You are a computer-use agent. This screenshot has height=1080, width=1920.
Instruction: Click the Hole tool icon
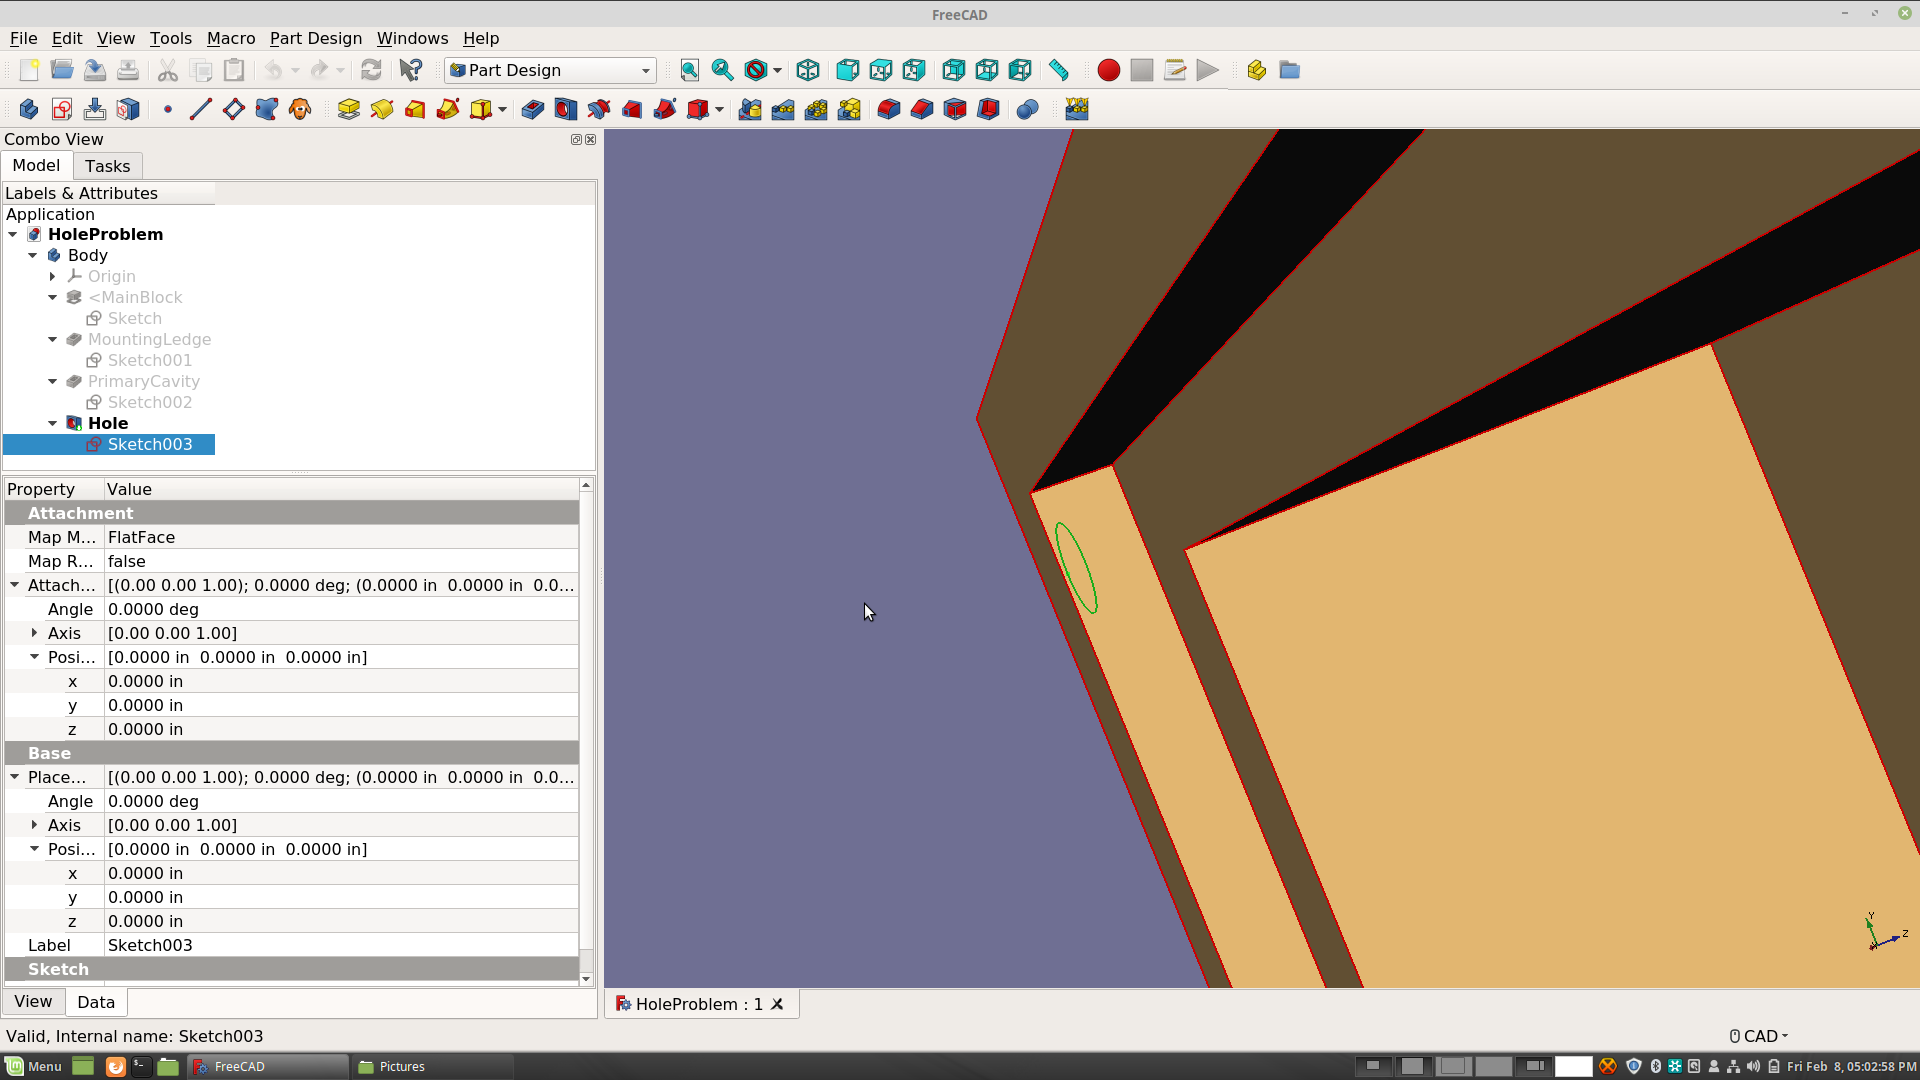pyautogui.click(x=566, y=109)
